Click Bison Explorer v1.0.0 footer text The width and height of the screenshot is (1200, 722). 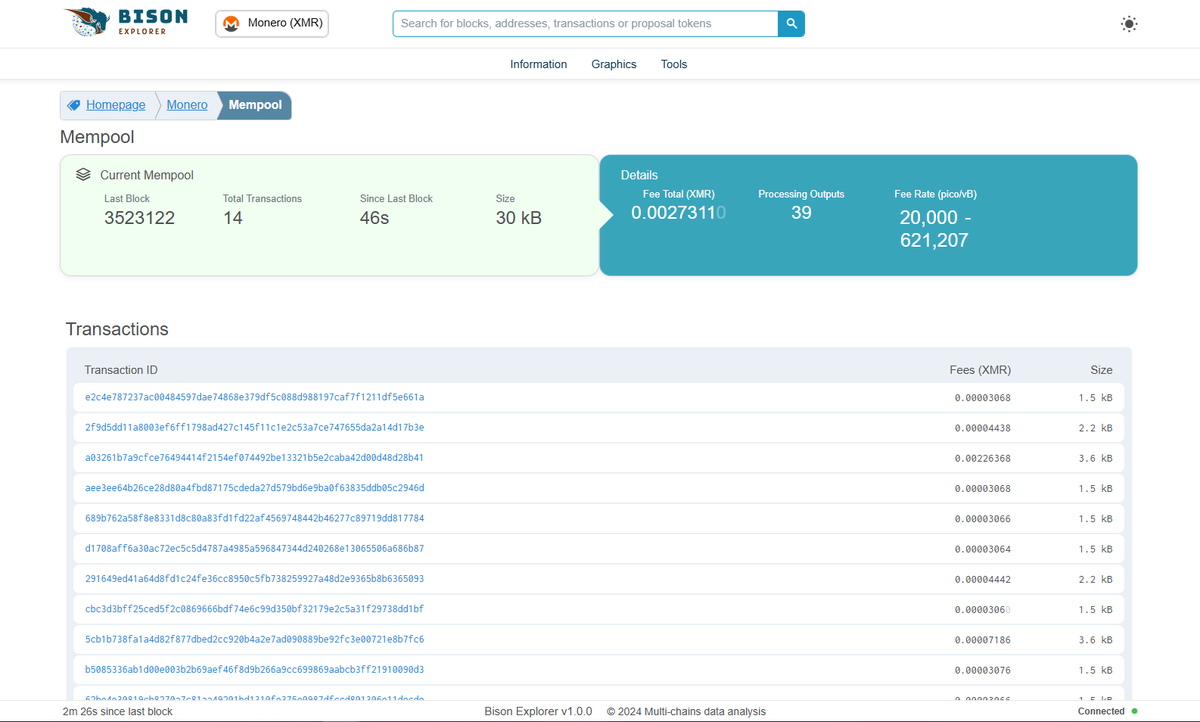point(538,711)
